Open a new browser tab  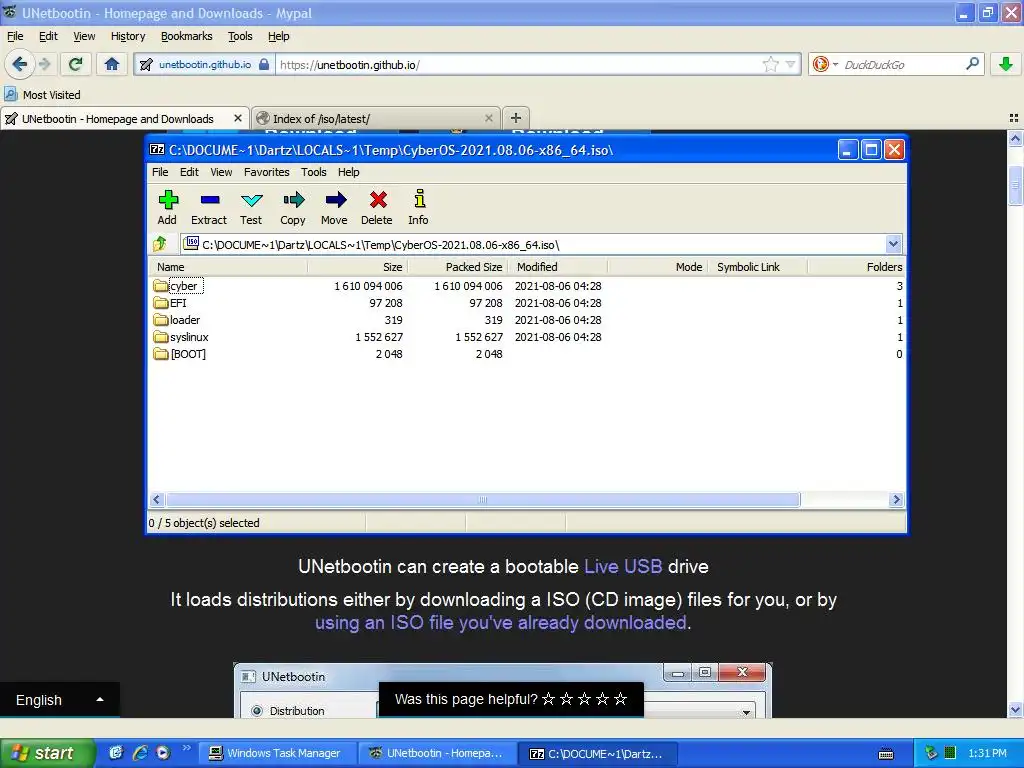[516, 118]
